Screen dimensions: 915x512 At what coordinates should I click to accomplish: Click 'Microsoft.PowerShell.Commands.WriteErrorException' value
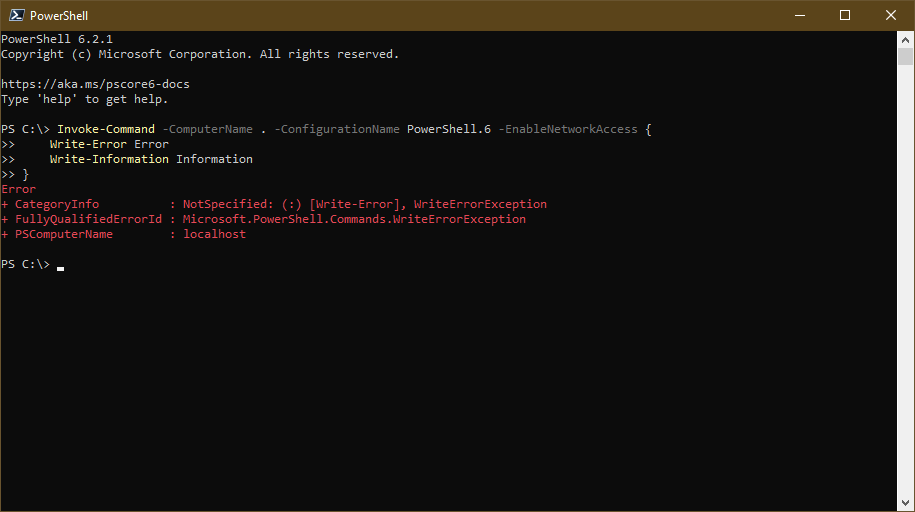coord(354,220)
